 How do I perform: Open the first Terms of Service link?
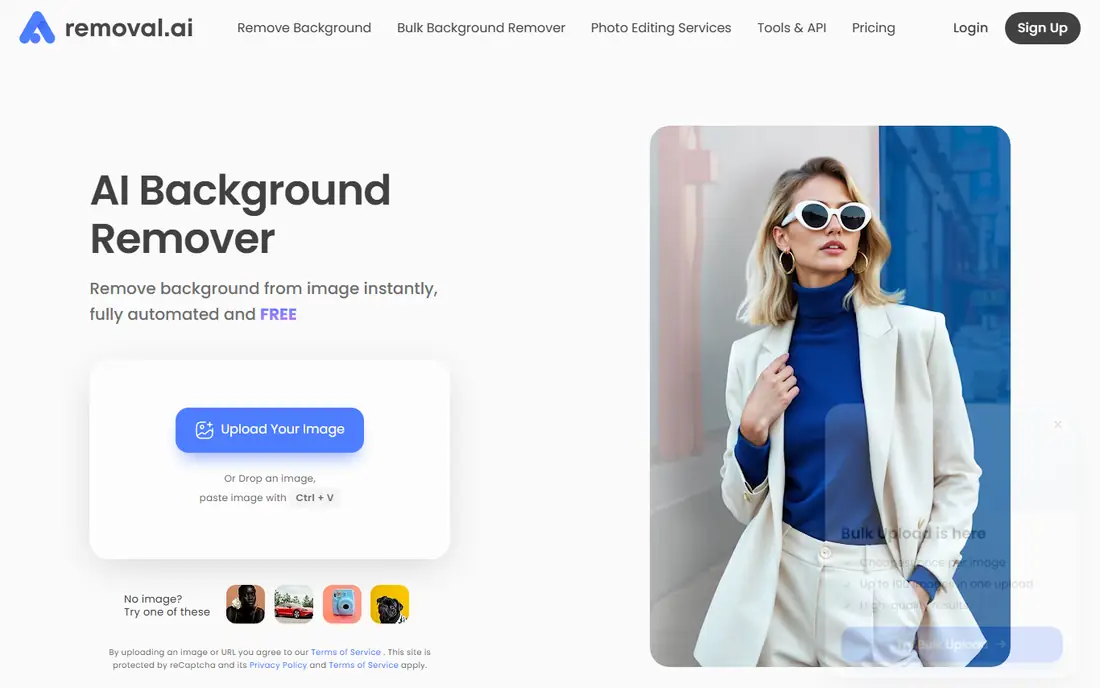[346, 652]
